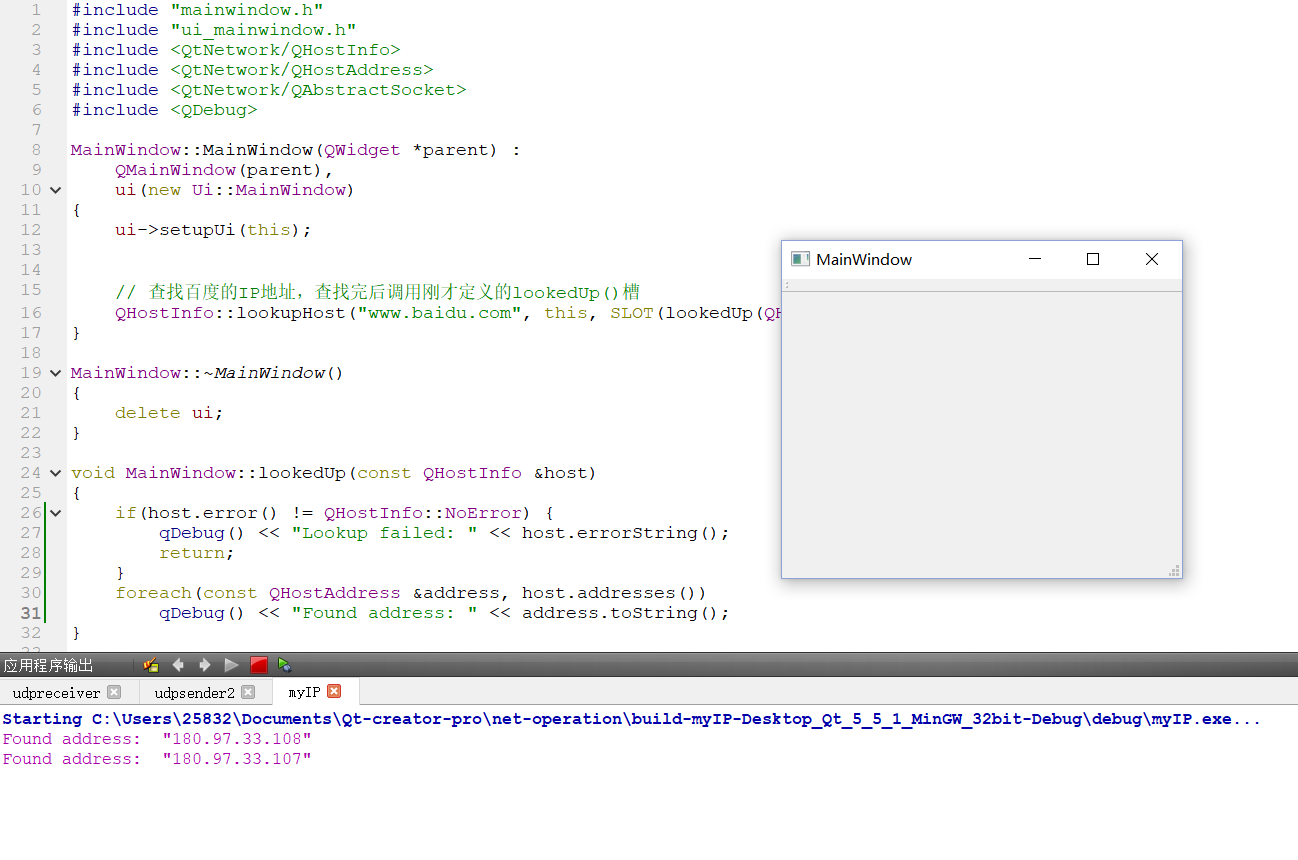1298x860 pixels.
Task: Click the MainWindow title text
Action: pos(864,259)
